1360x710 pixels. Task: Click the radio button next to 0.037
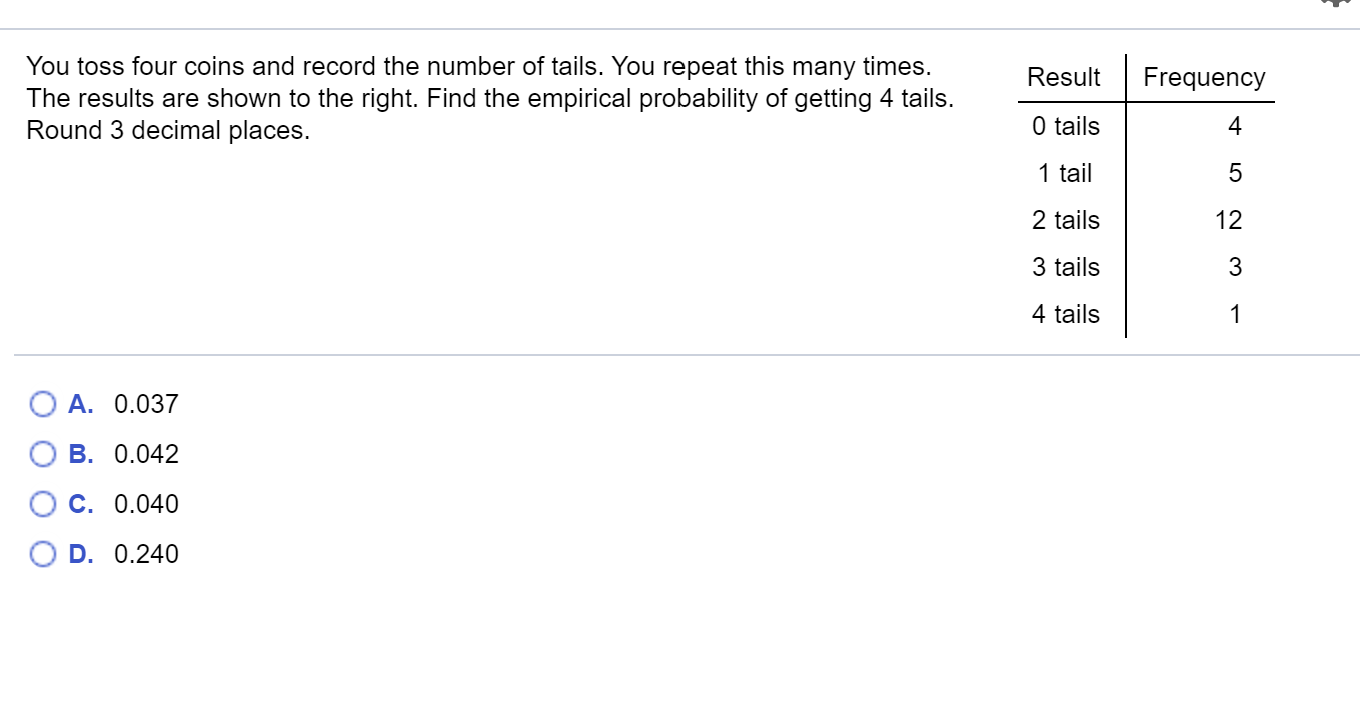(x=43, y=404)
